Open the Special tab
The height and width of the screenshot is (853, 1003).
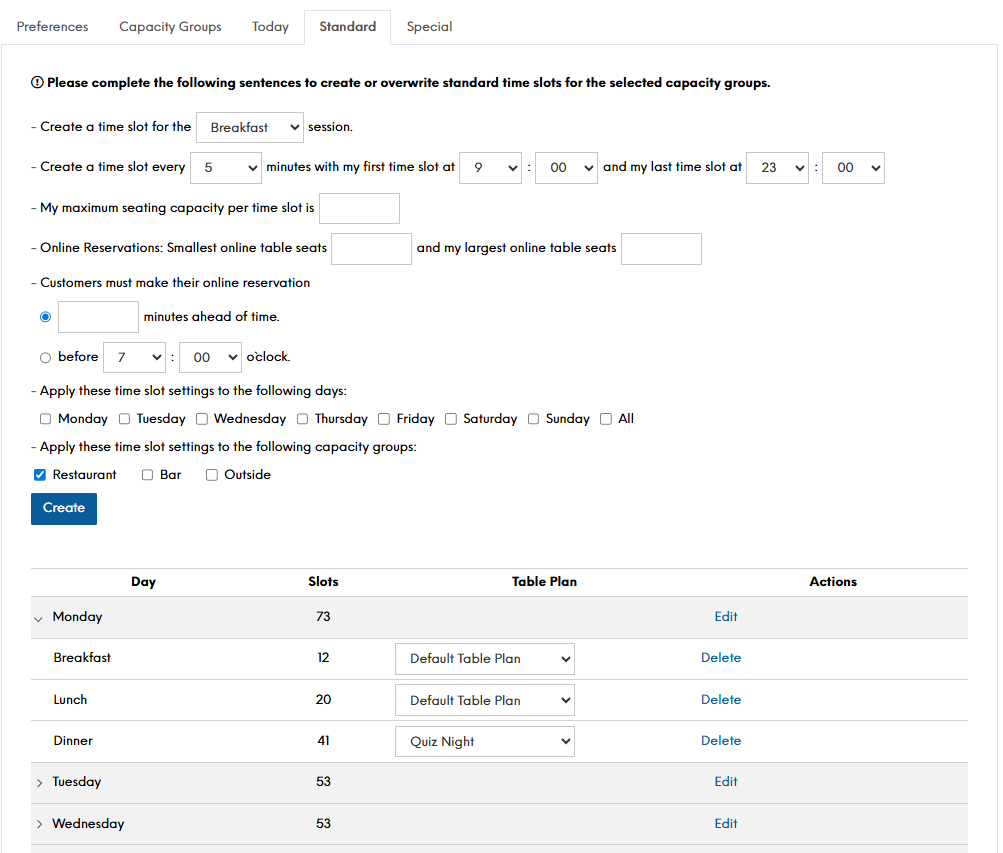point(429,27)
